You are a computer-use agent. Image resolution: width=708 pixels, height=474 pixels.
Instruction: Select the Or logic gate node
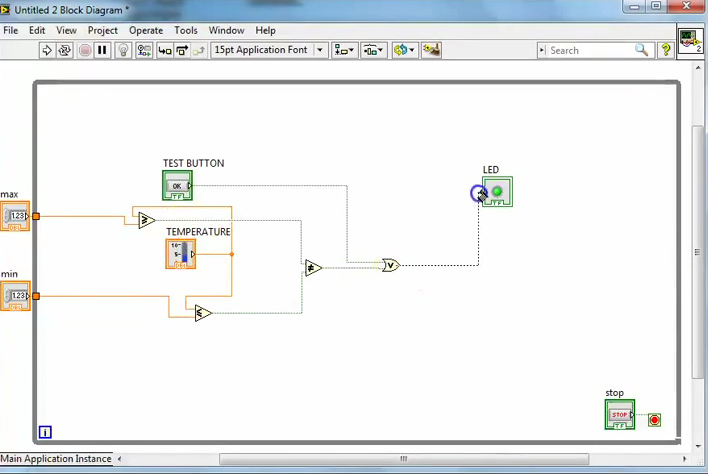click(x=390, y=265)
